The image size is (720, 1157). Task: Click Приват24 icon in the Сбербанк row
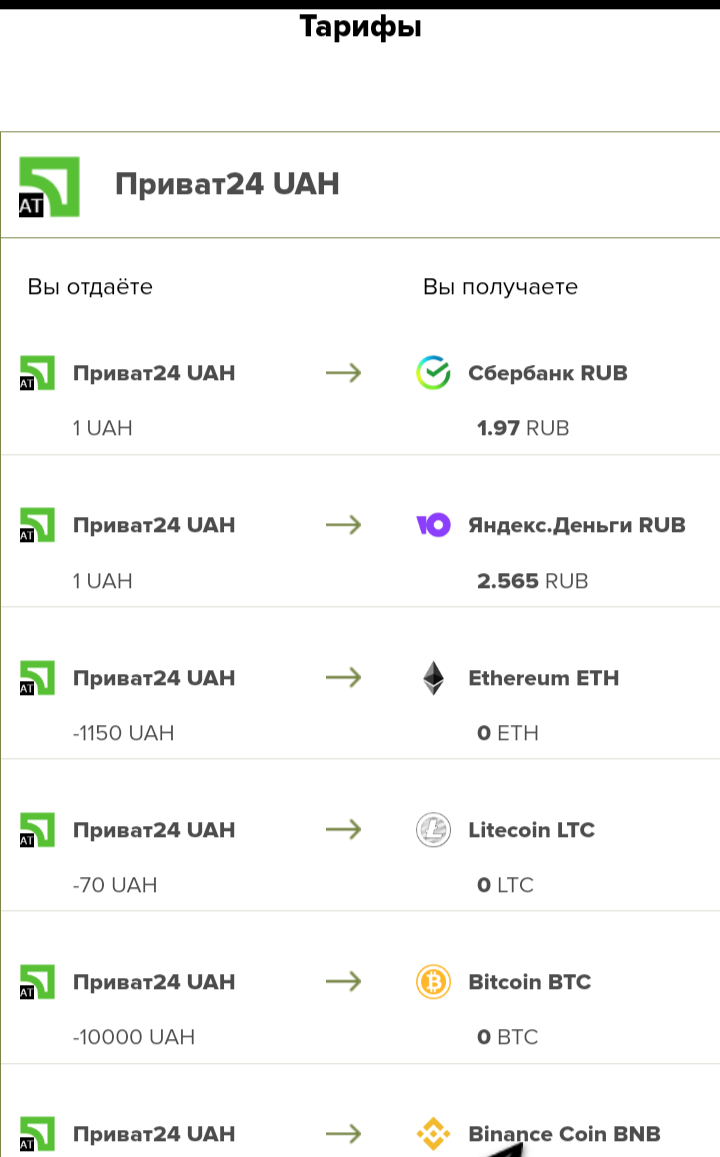pyautogui.click(x=37, y=373)
